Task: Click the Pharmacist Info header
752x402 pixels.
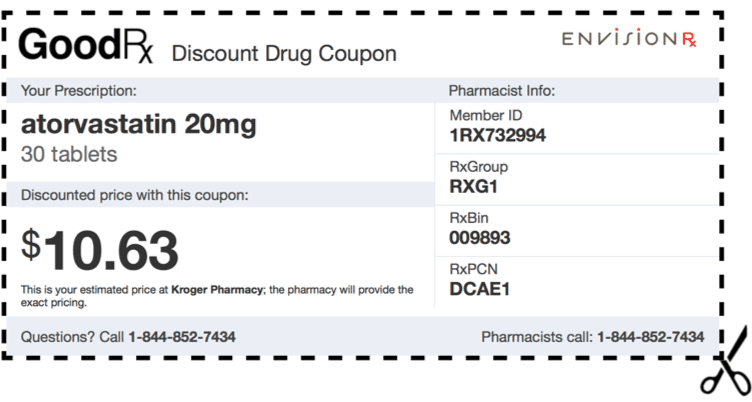Action: pos(502,91)
